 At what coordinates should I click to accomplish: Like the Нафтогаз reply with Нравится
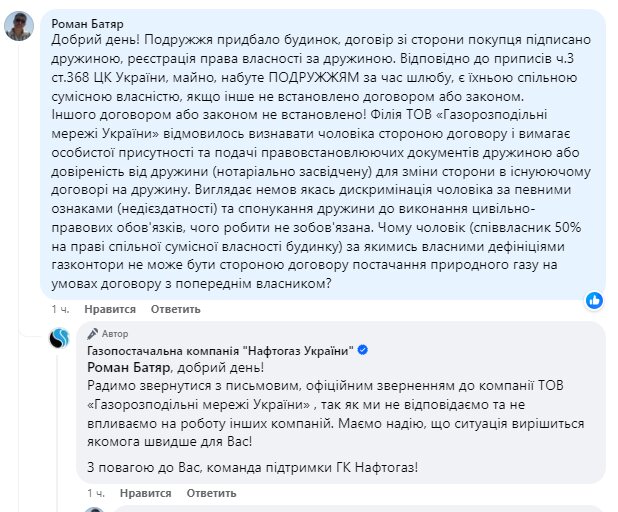[x=145, y=493]
